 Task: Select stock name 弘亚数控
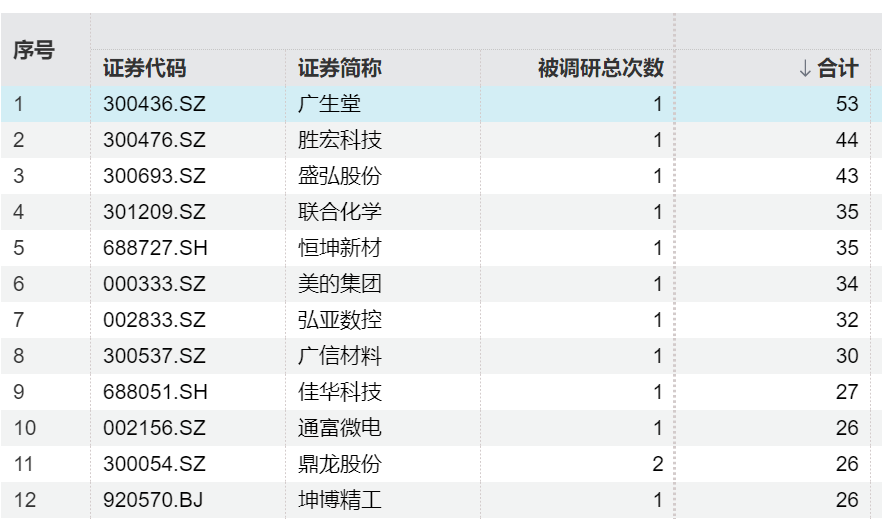coord(340,320)
